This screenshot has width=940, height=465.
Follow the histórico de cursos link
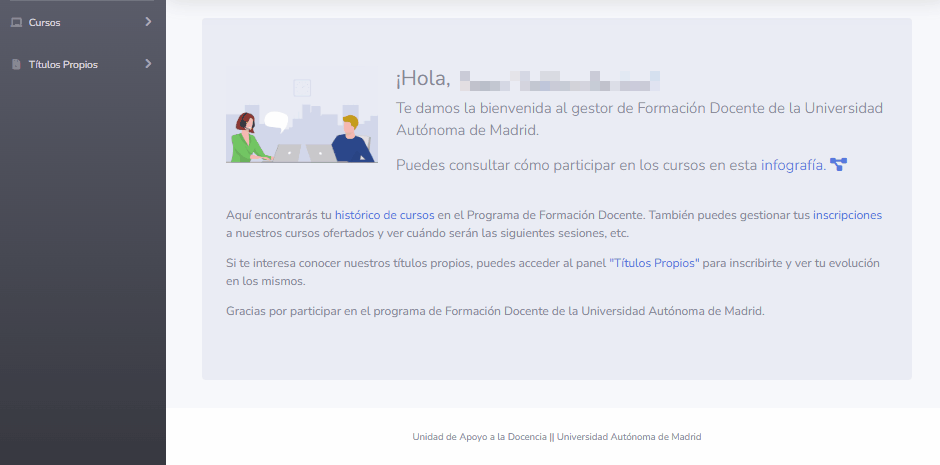(x=384, y=215)
